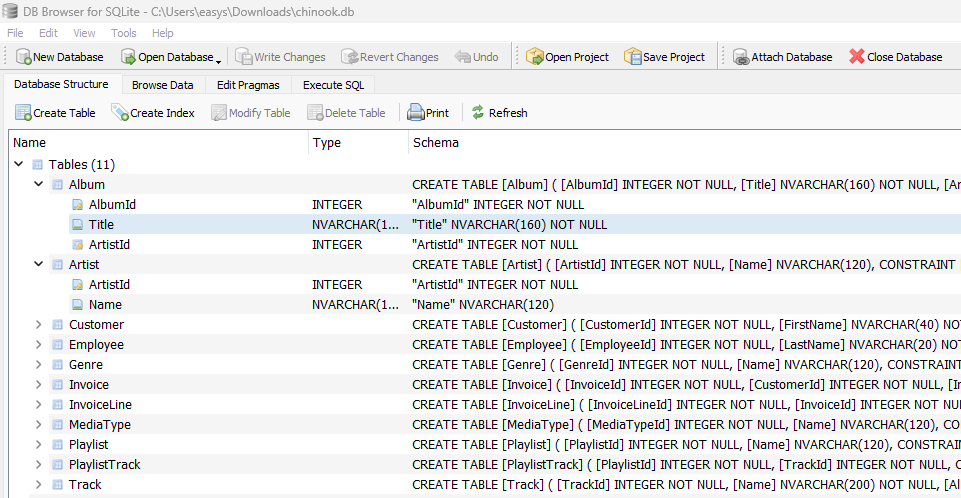Viewport: 961px width, 498px height.
Task: Select the Title row's NVARCHAR type cell
Action: (355, 225)
